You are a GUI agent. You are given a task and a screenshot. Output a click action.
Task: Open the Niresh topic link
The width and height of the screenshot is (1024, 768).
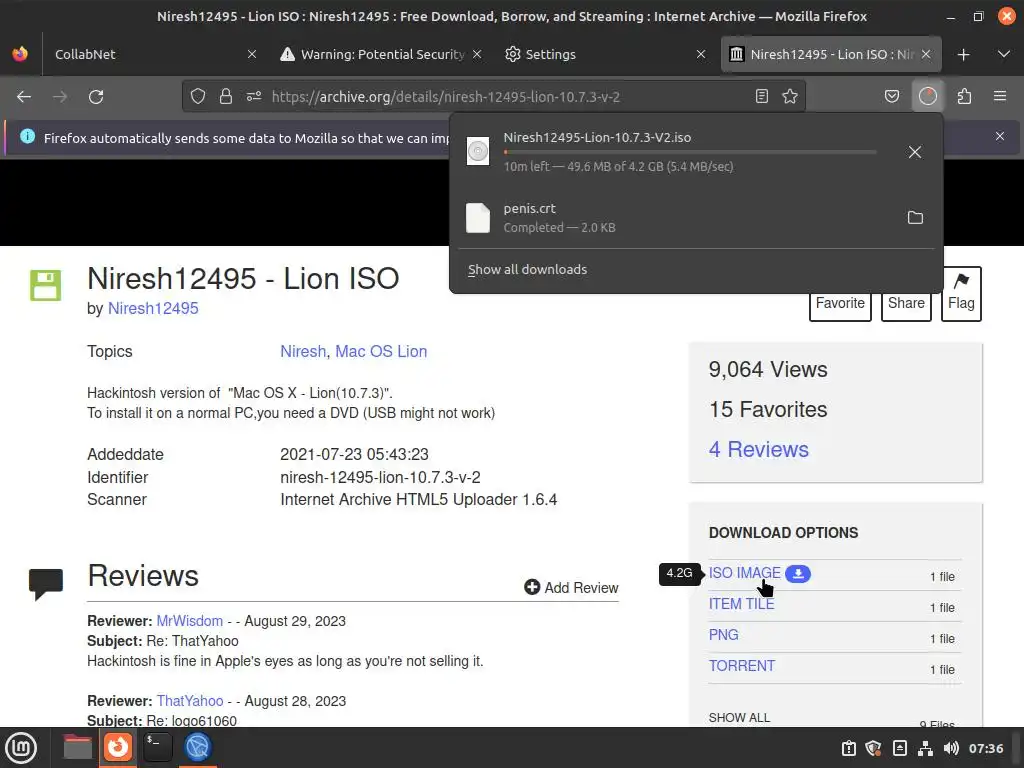click(x=303, y=351)
